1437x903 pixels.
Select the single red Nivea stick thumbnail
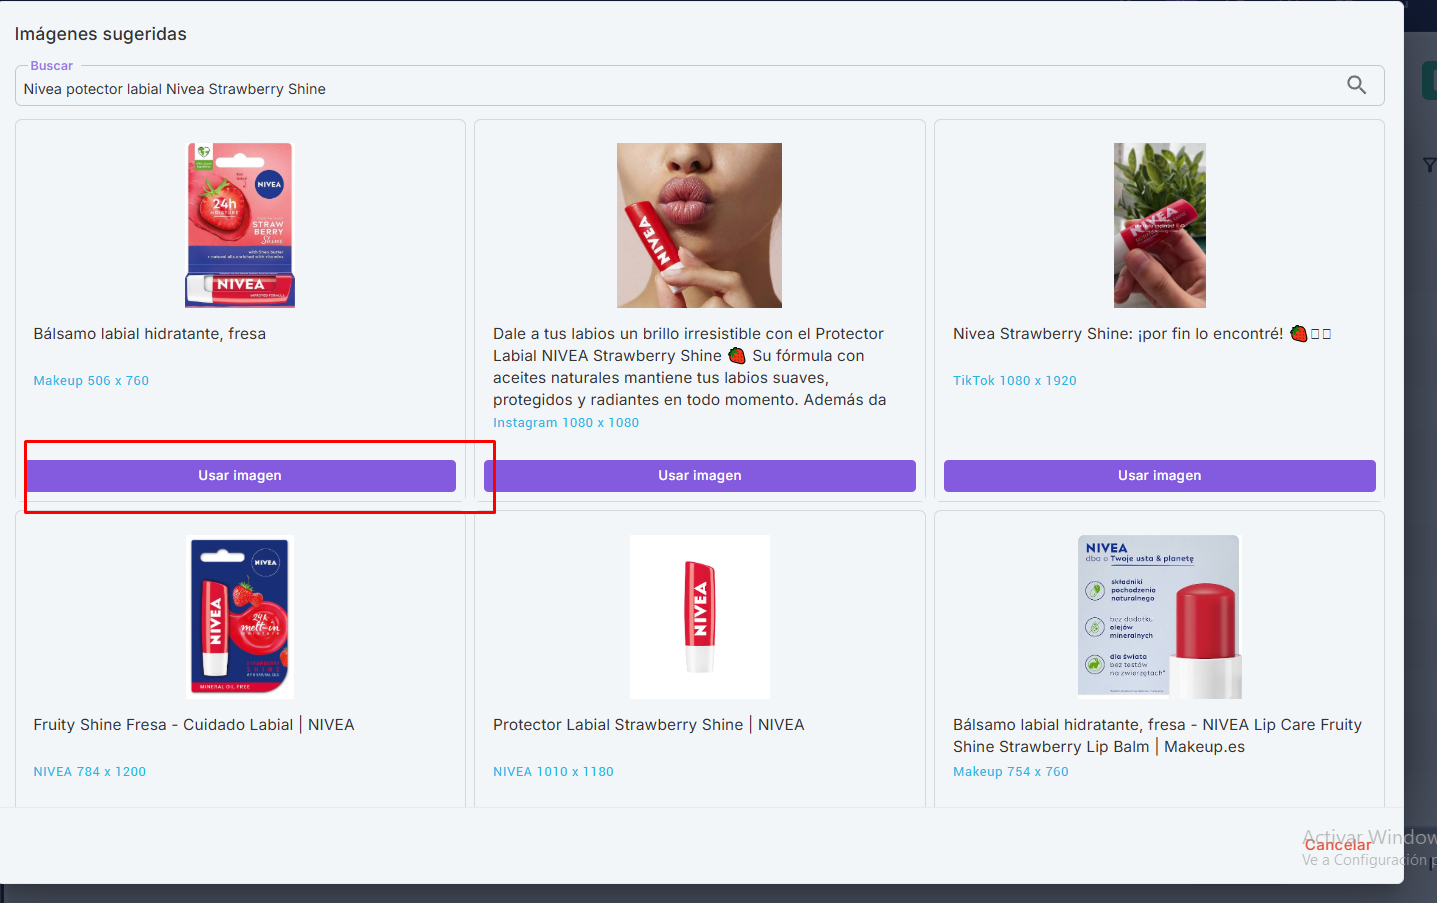point(700,616)
